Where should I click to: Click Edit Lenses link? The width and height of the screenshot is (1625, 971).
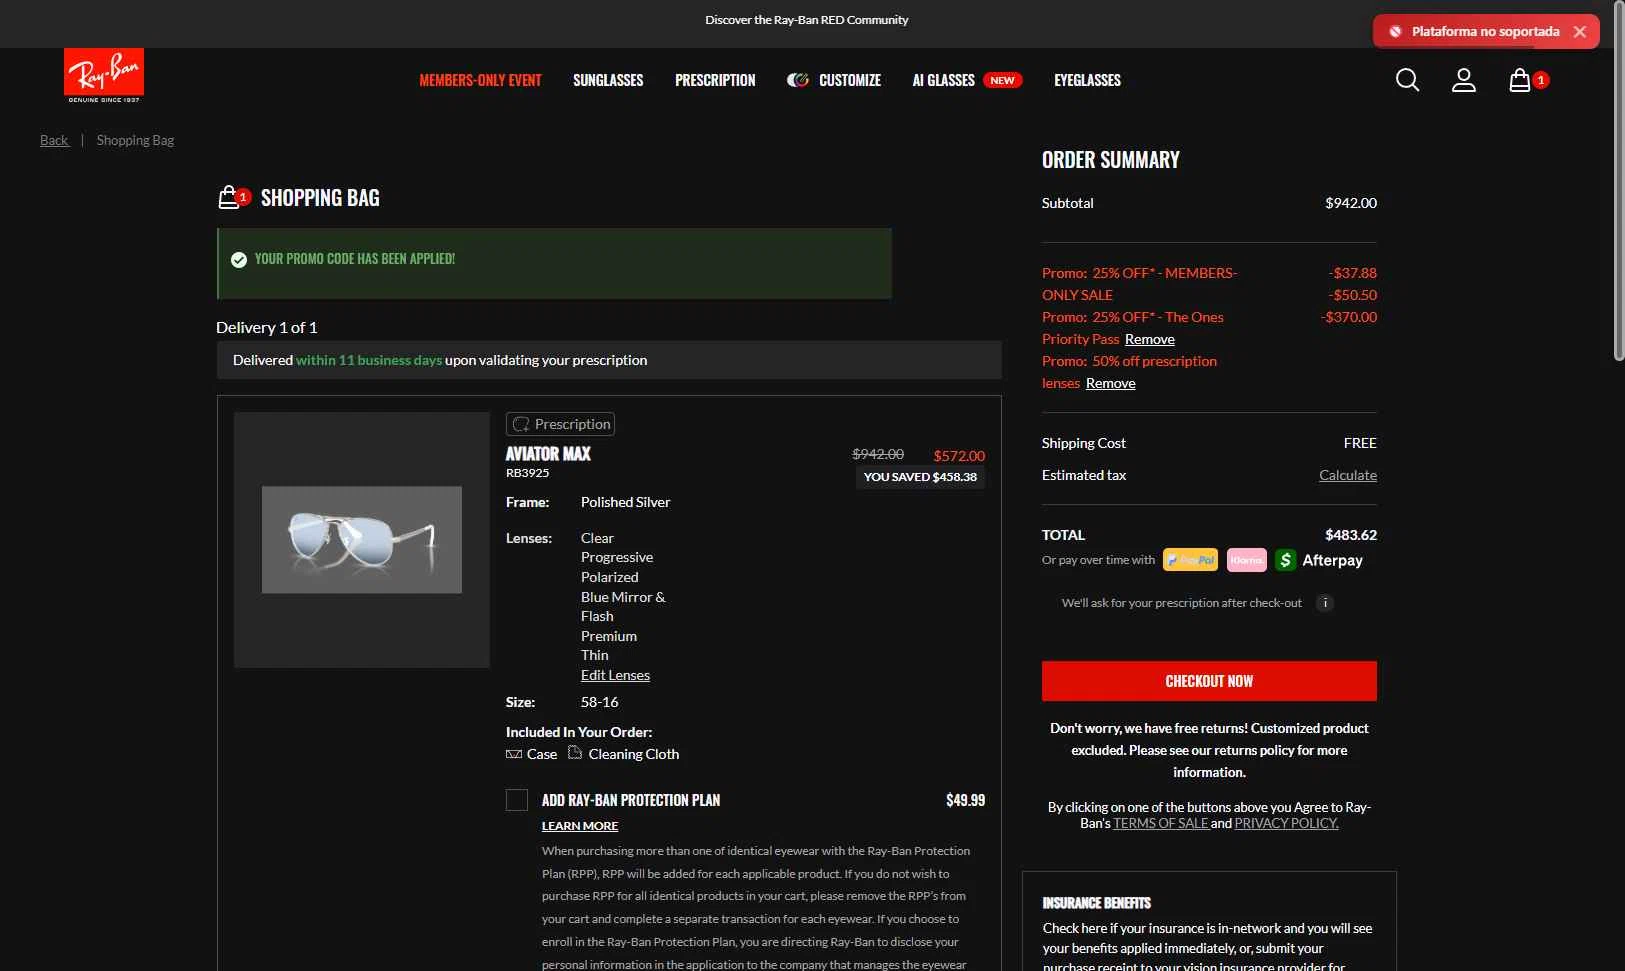615,675
